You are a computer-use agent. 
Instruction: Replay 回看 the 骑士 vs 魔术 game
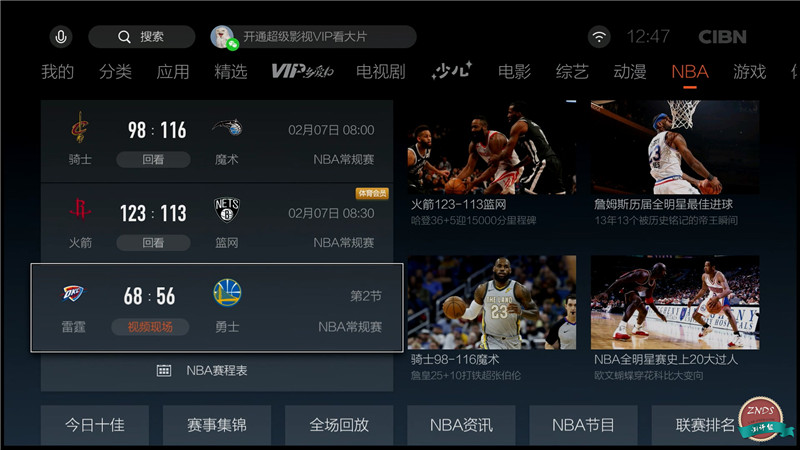coord(153,160)
